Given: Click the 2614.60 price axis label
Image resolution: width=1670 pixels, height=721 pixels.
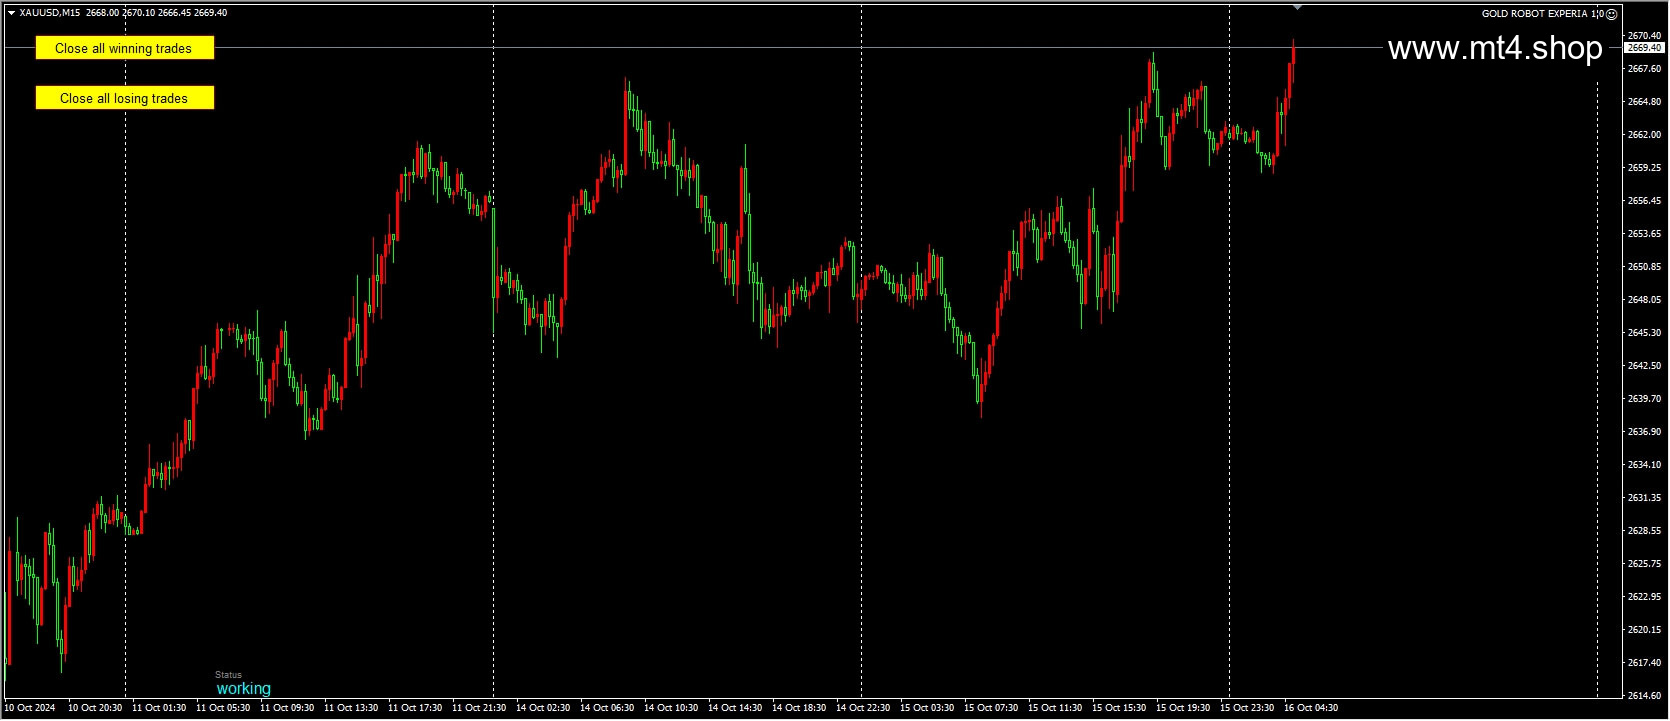Looking at the screenshot, I should coord(1644,696).
